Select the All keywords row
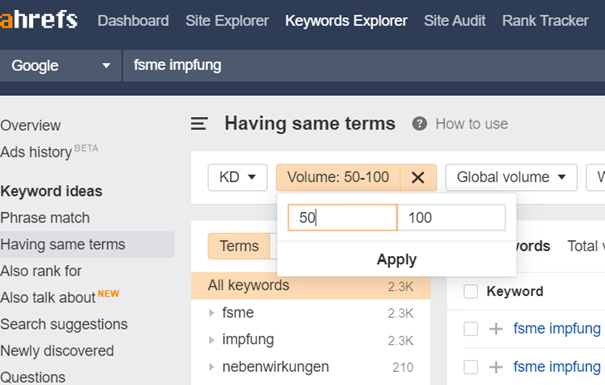605x385 pixels. (311, 286)
